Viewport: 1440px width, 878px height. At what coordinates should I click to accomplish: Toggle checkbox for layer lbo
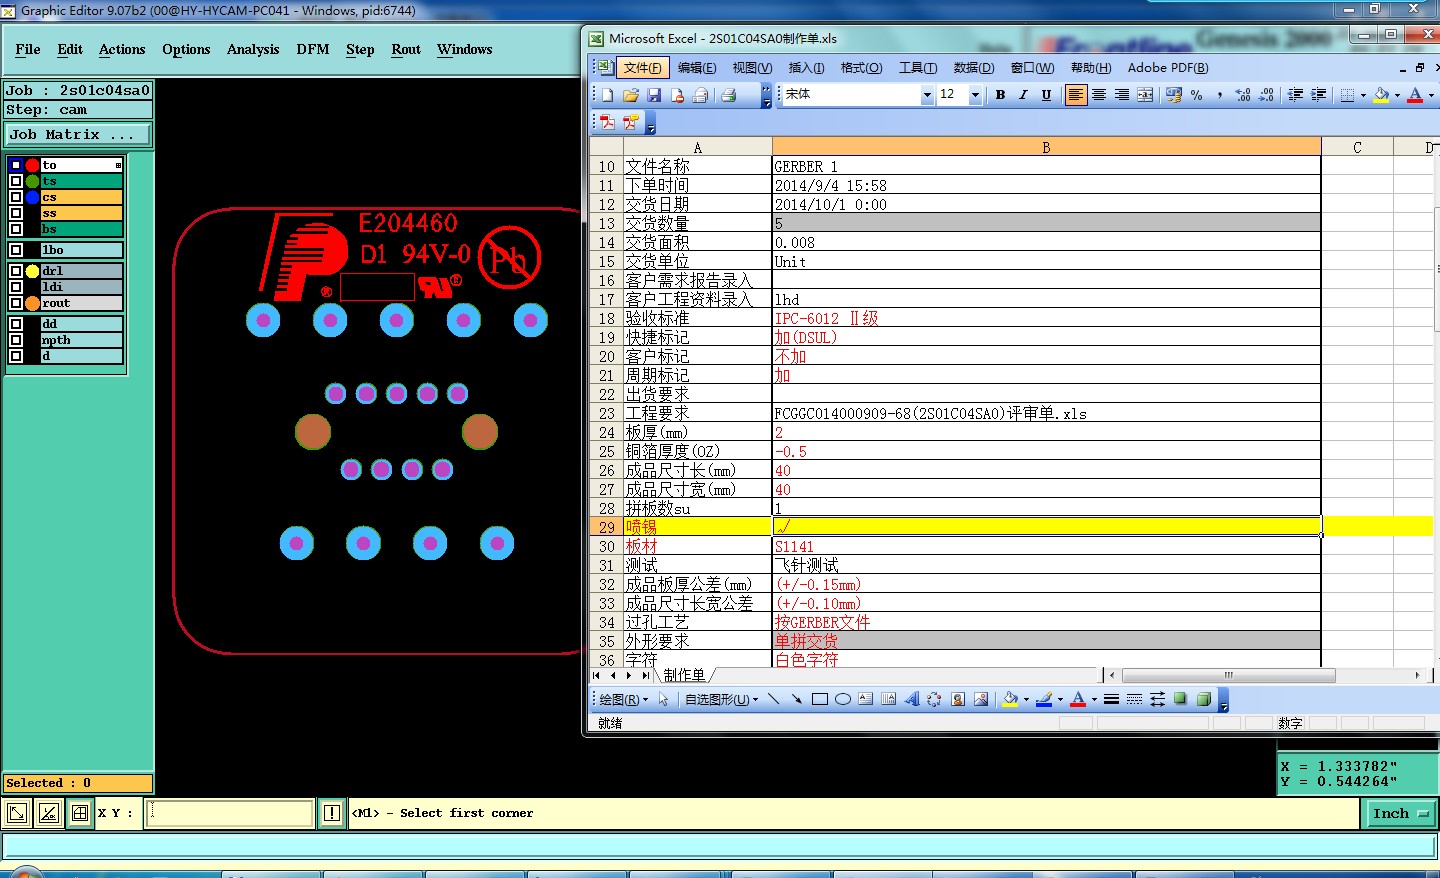pyautogui.click(x=16, y=250)
